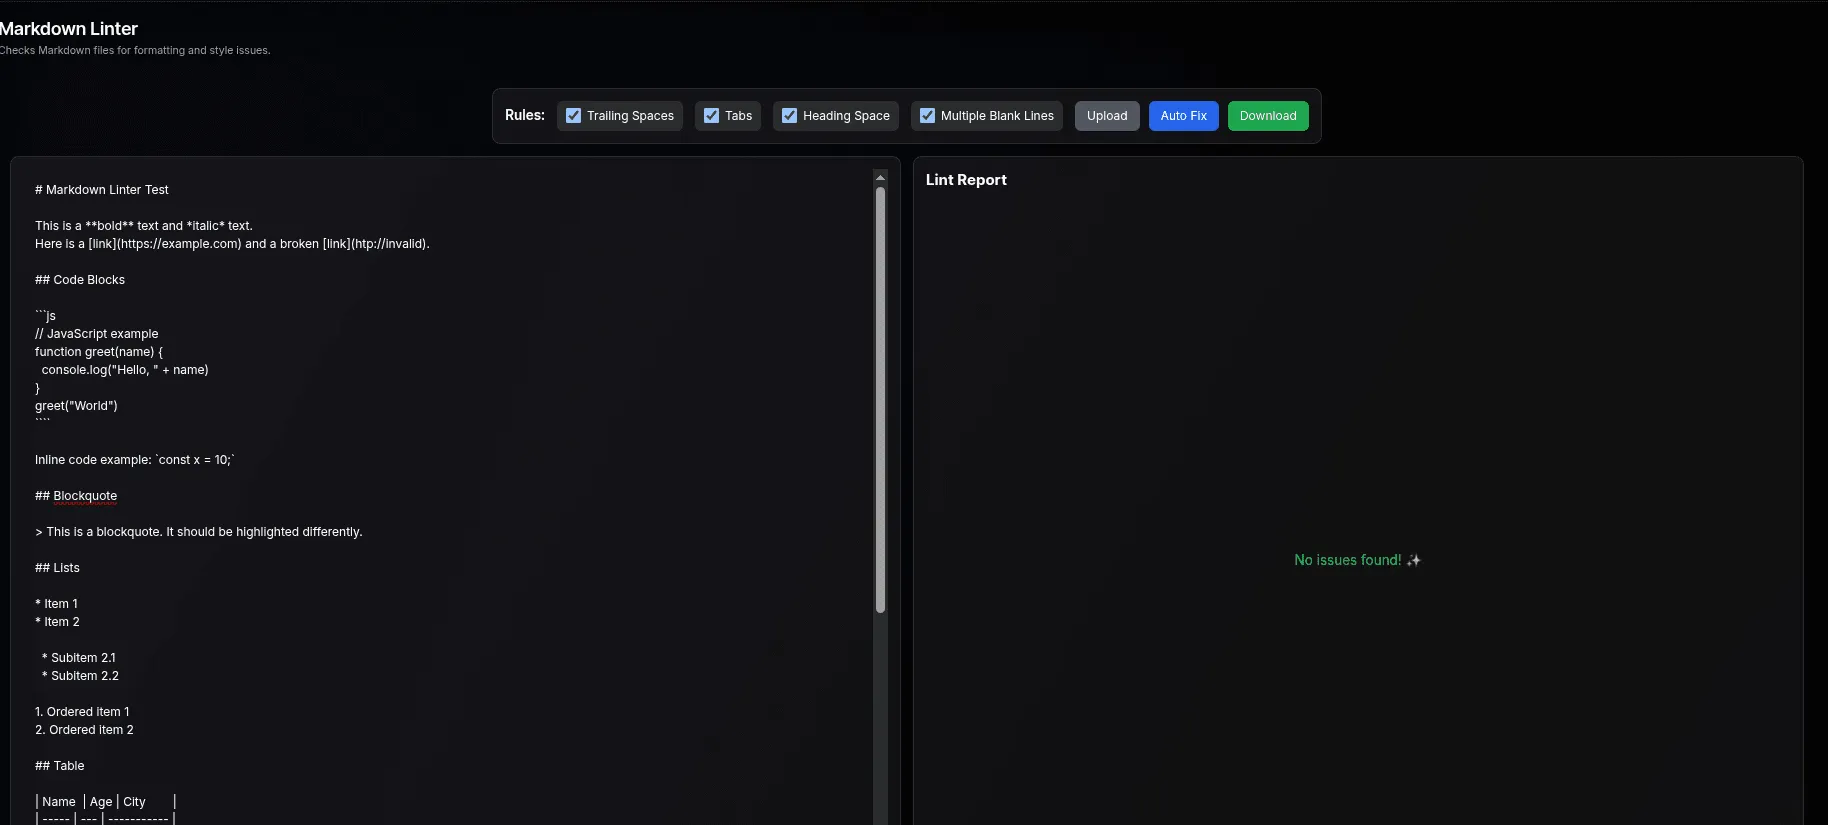The image size is (1828, 825).
Task: Click the Upload button
Action: pyautogui.click(x=1107, y=116)
